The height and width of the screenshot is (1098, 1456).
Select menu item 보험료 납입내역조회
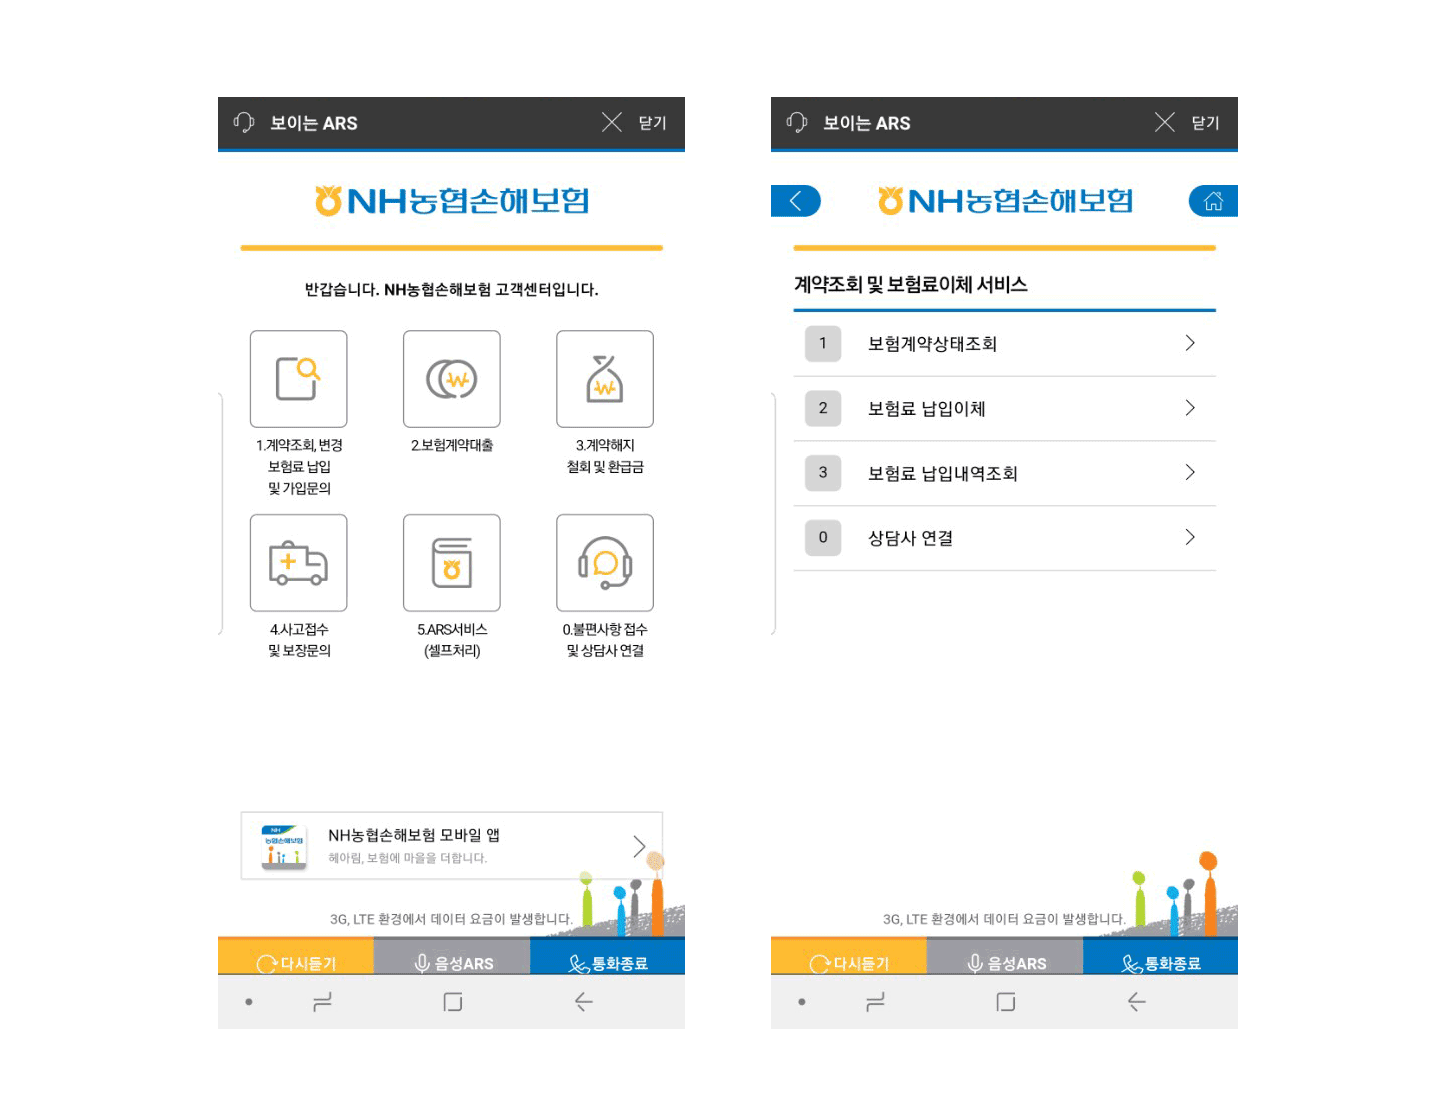(1005, 473)
